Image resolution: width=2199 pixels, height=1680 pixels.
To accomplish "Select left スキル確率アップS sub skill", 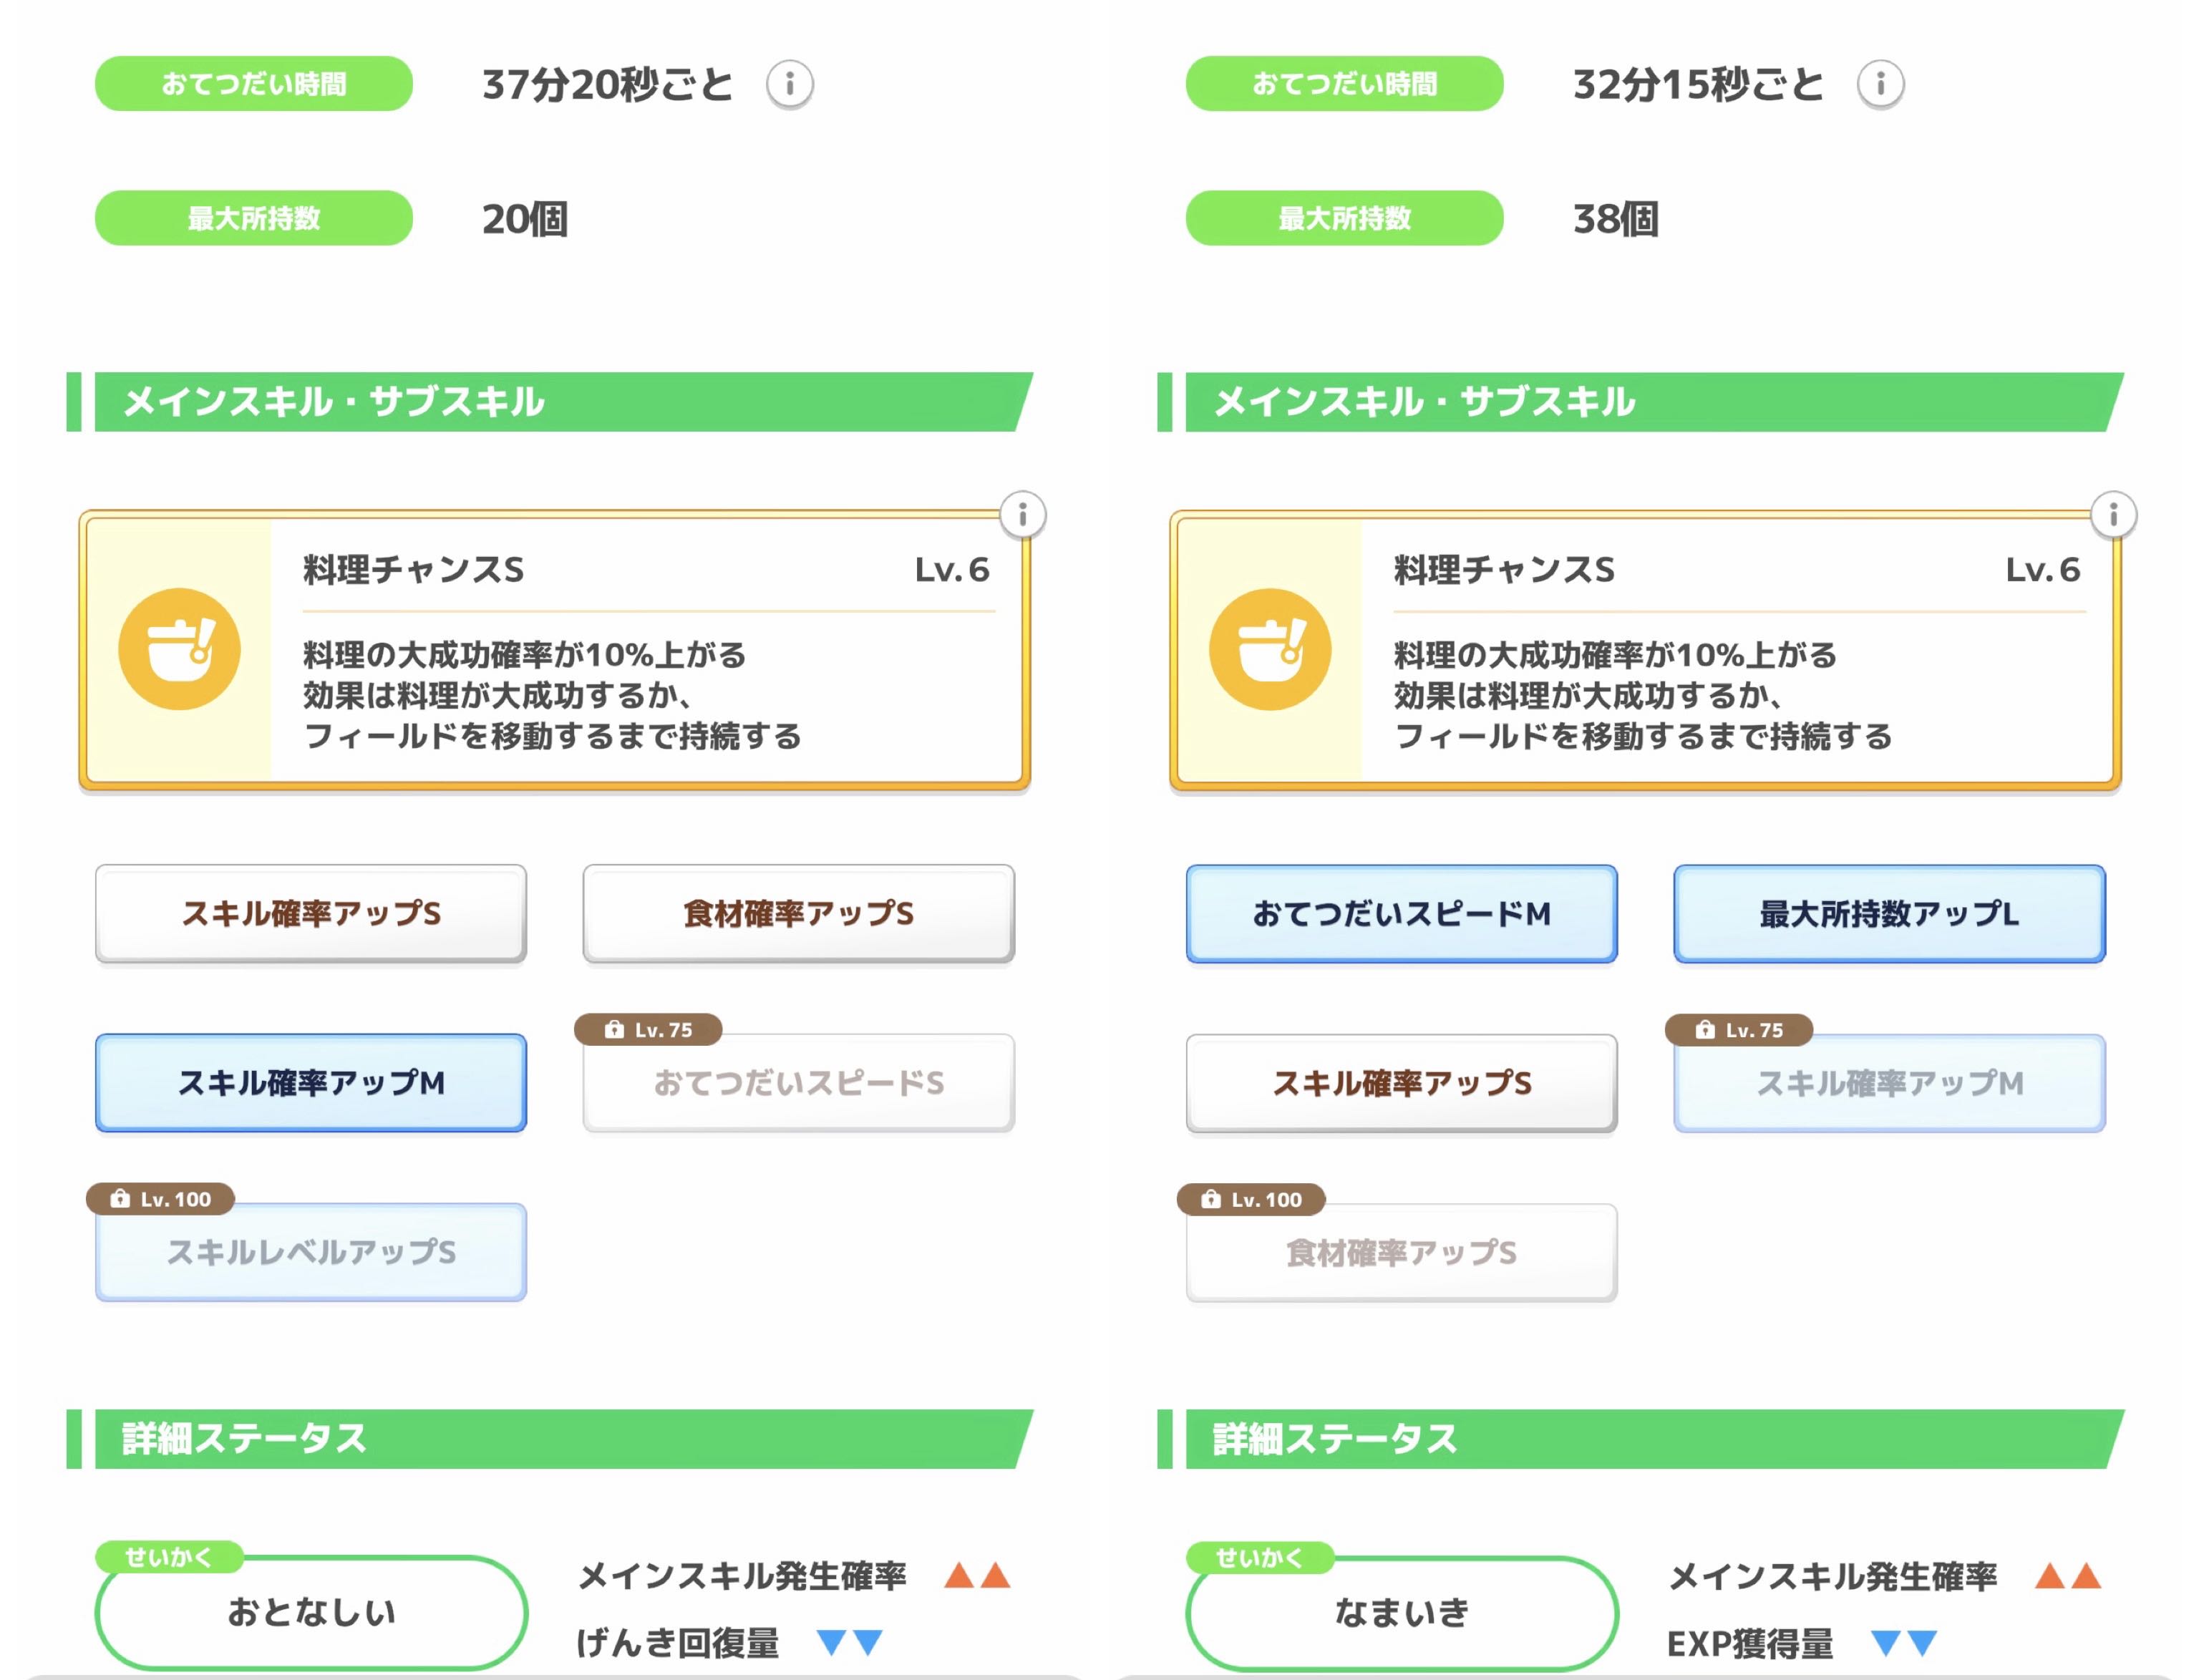I will pos(311,913).
